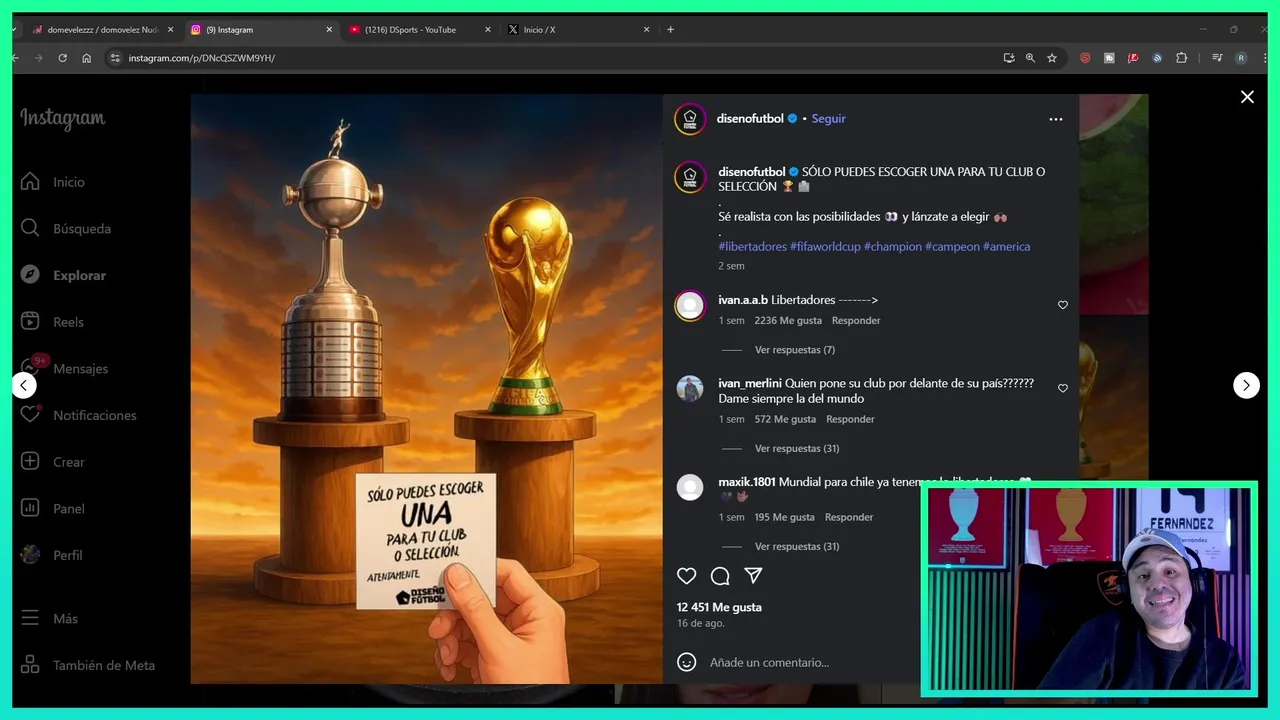Reply to ivan_merlini's comment
1280x720 pixels.
pyautogui.click(x=850, y=420)
